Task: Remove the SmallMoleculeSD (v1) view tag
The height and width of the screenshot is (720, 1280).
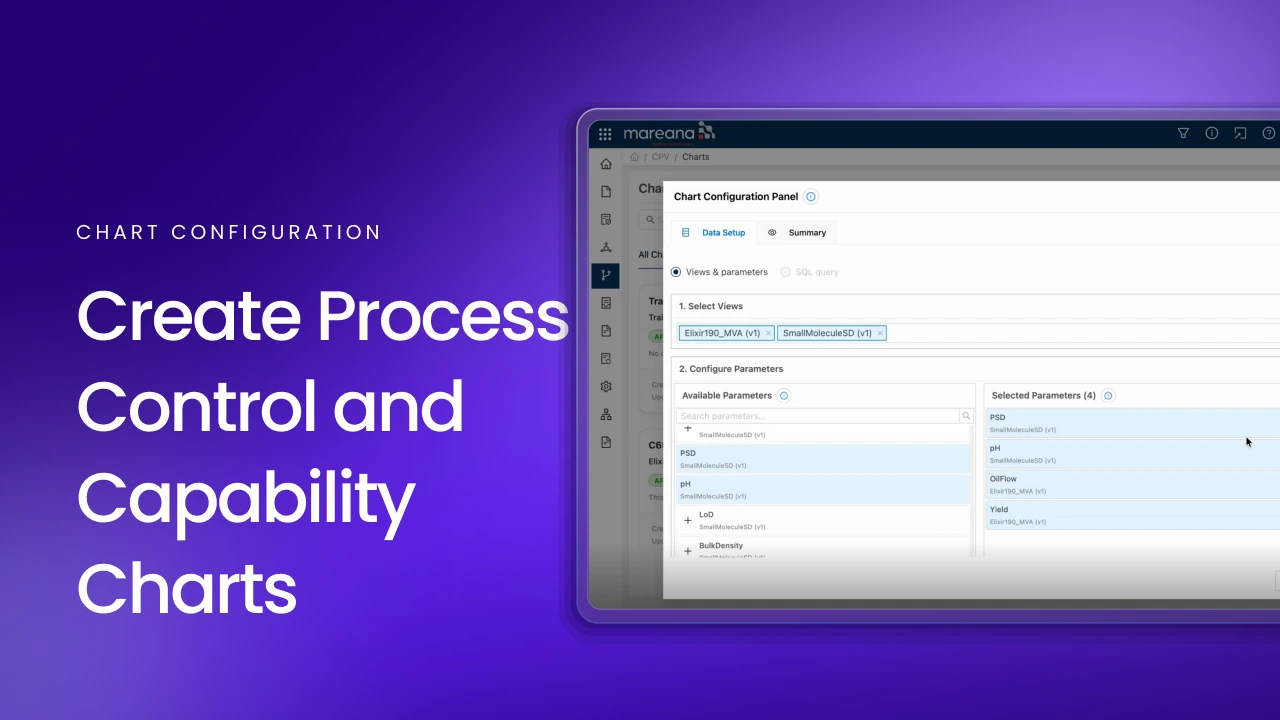Action: point(880,333)
